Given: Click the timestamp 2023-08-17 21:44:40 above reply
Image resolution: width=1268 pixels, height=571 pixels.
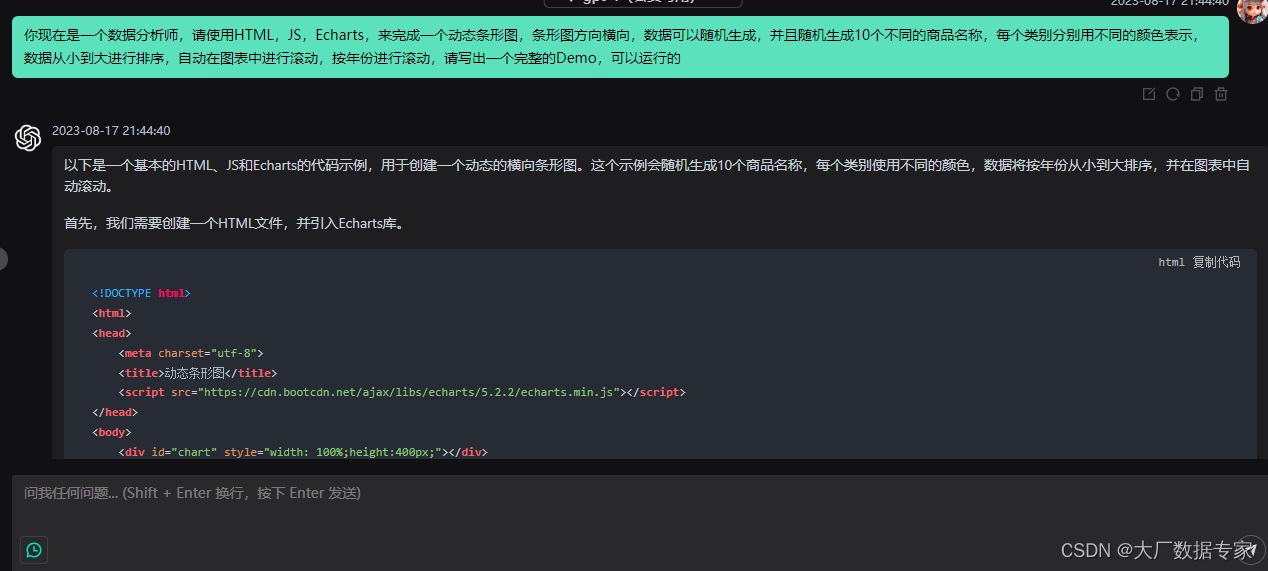Looking at the screenshot, I should 111,131.
